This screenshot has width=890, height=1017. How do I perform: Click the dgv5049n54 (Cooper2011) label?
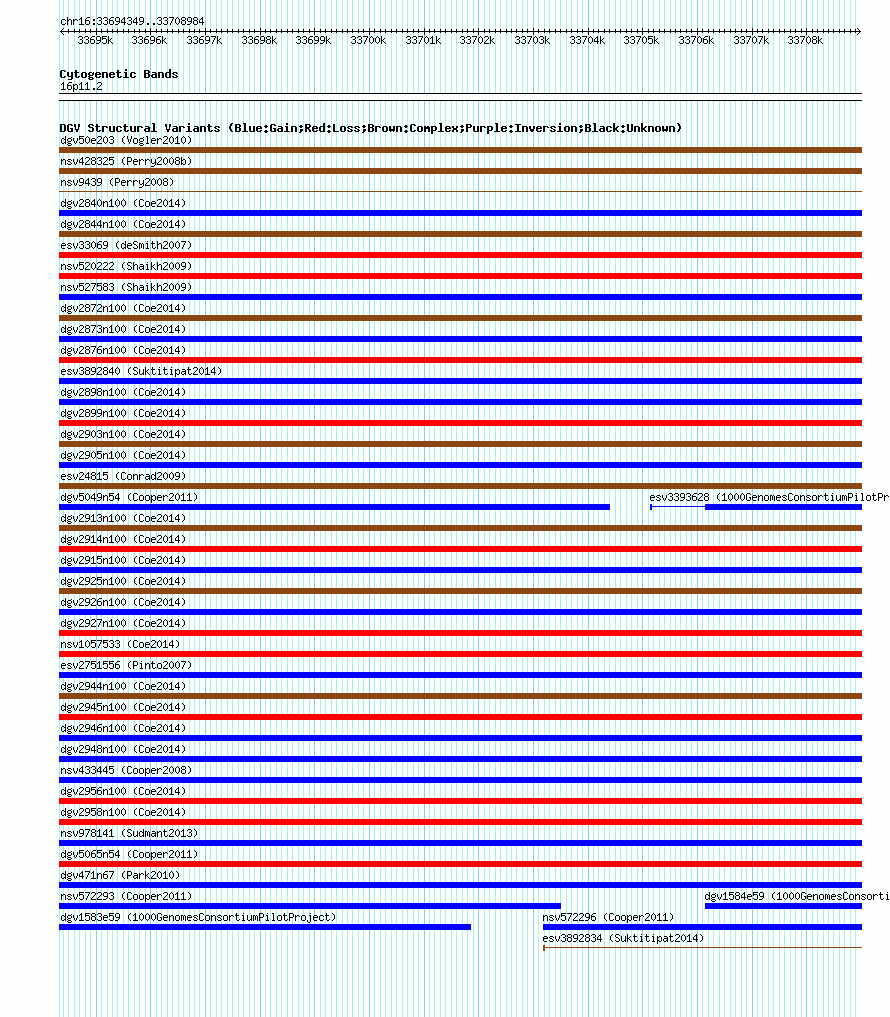pyautogui.click(x=128, y=497)
